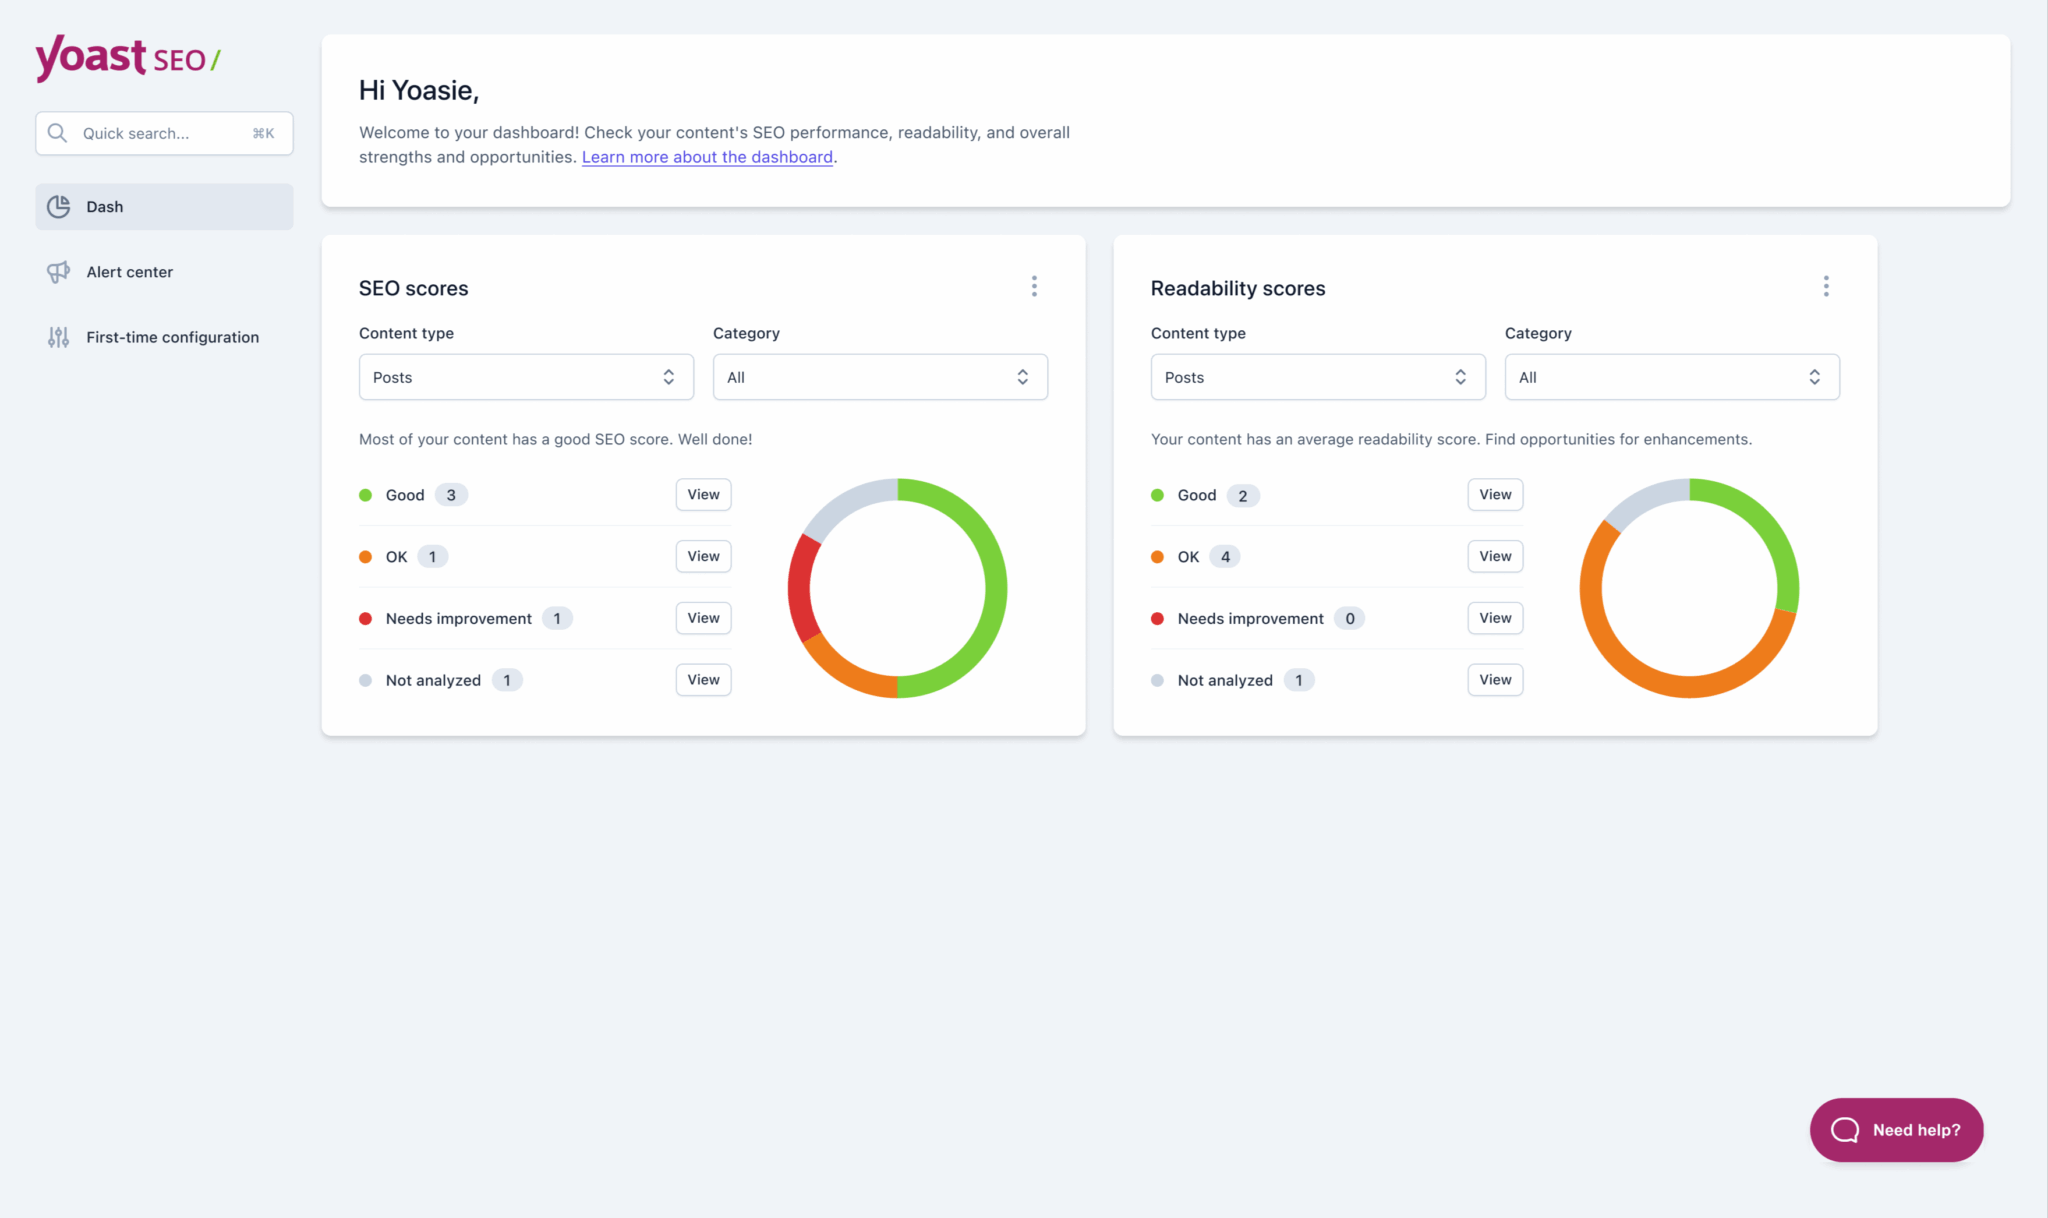
Task: Open the Alert center megaphone icon
Action: pyautogui.click(x=58, y=271)
